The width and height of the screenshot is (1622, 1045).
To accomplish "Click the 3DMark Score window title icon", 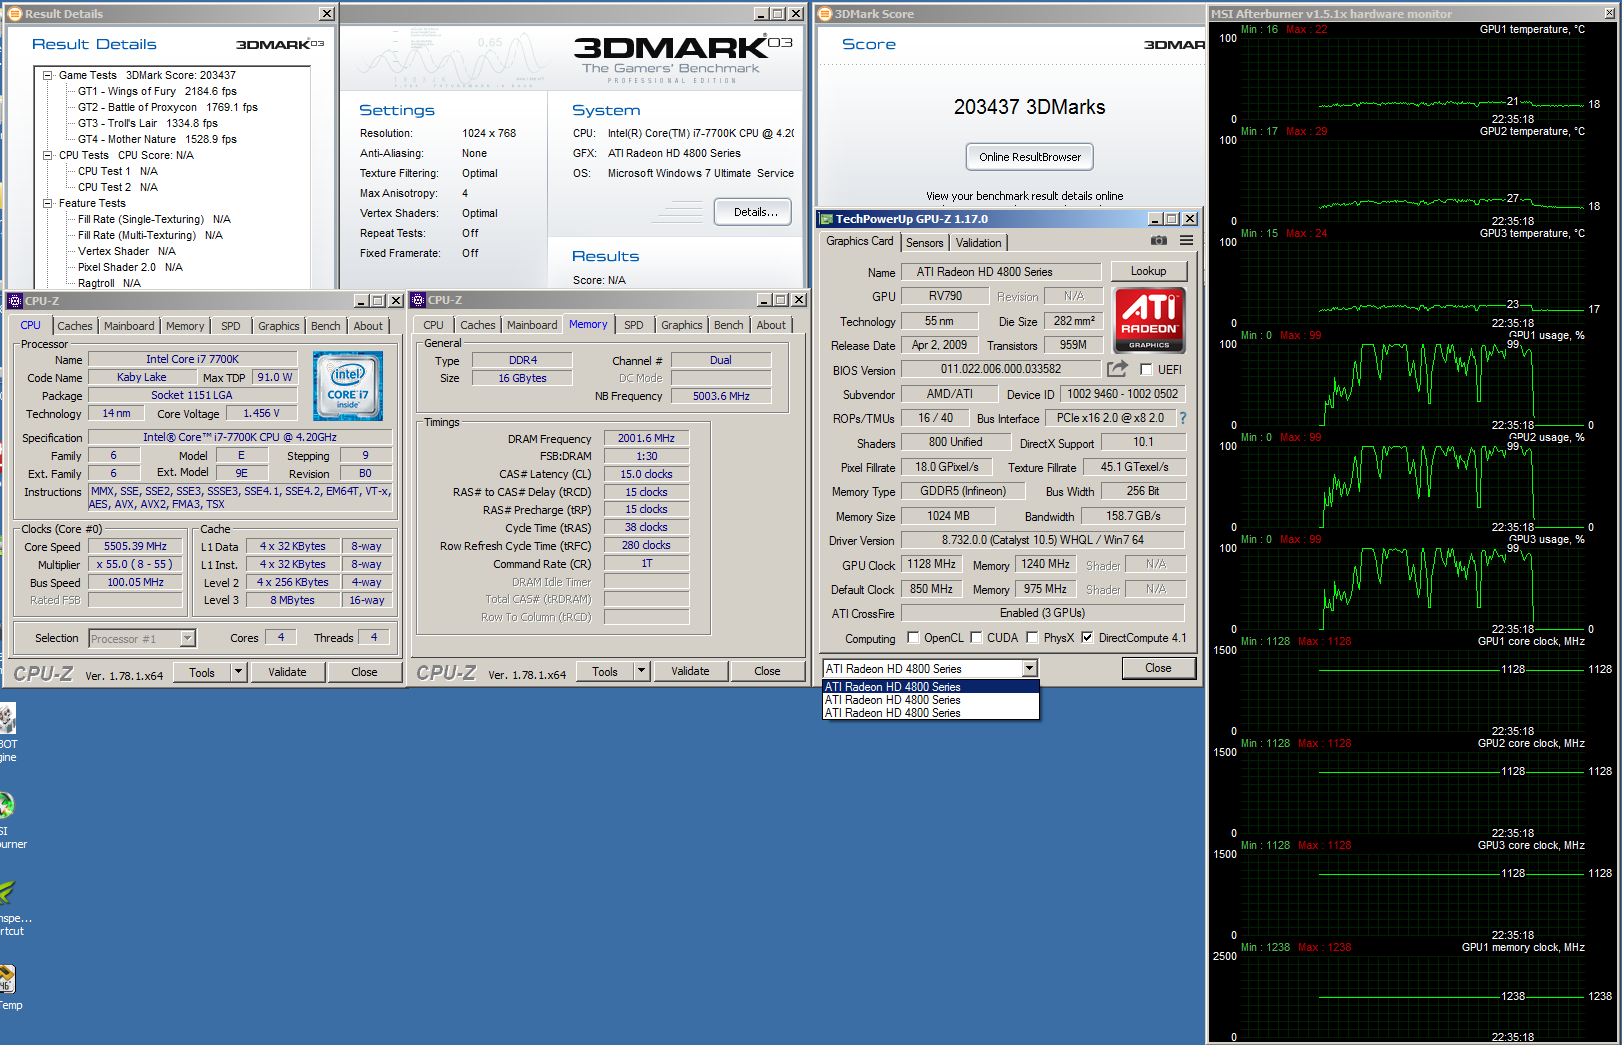I will coord(825,14).
